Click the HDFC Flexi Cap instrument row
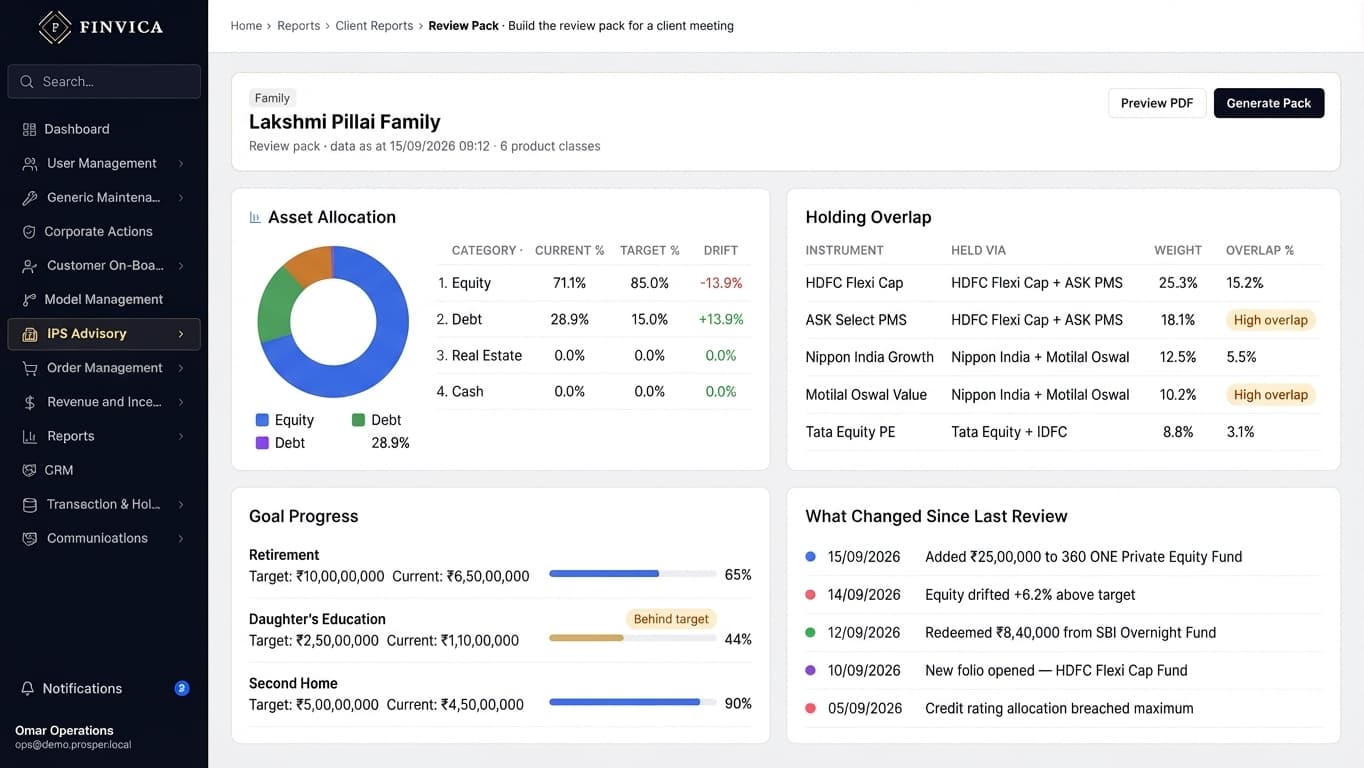This screenshot has width=1364, height=768. point(1063,283)
